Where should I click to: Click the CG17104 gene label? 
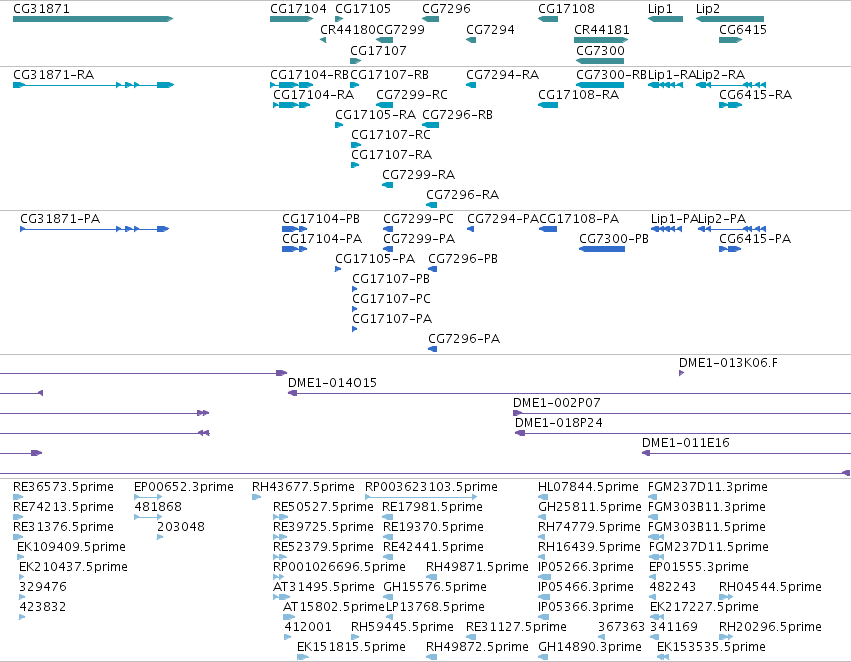coord(298,9)
